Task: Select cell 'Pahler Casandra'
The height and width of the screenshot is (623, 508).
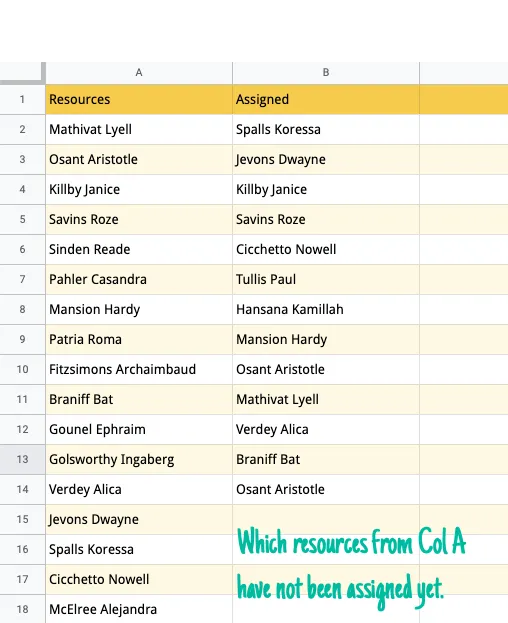Action: coord(139,279)
